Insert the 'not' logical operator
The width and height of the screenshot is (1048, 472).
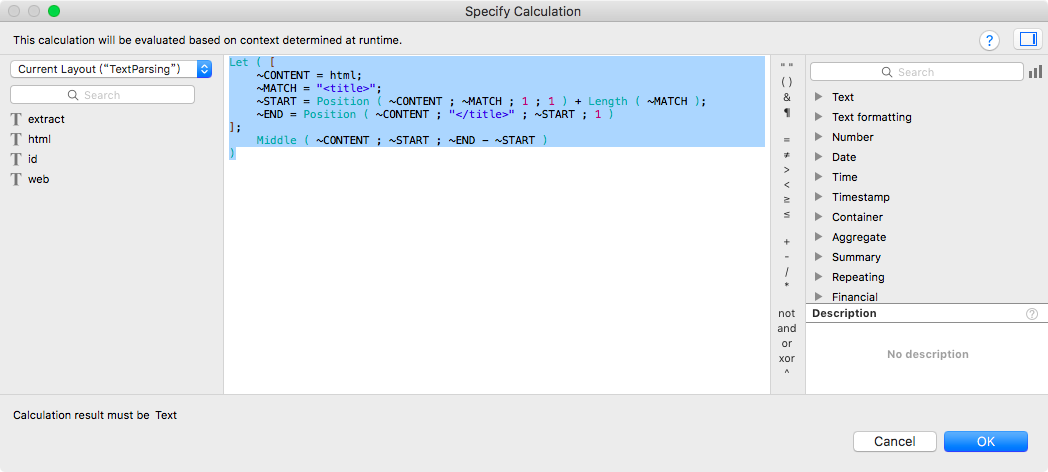(x=787, y=314)
